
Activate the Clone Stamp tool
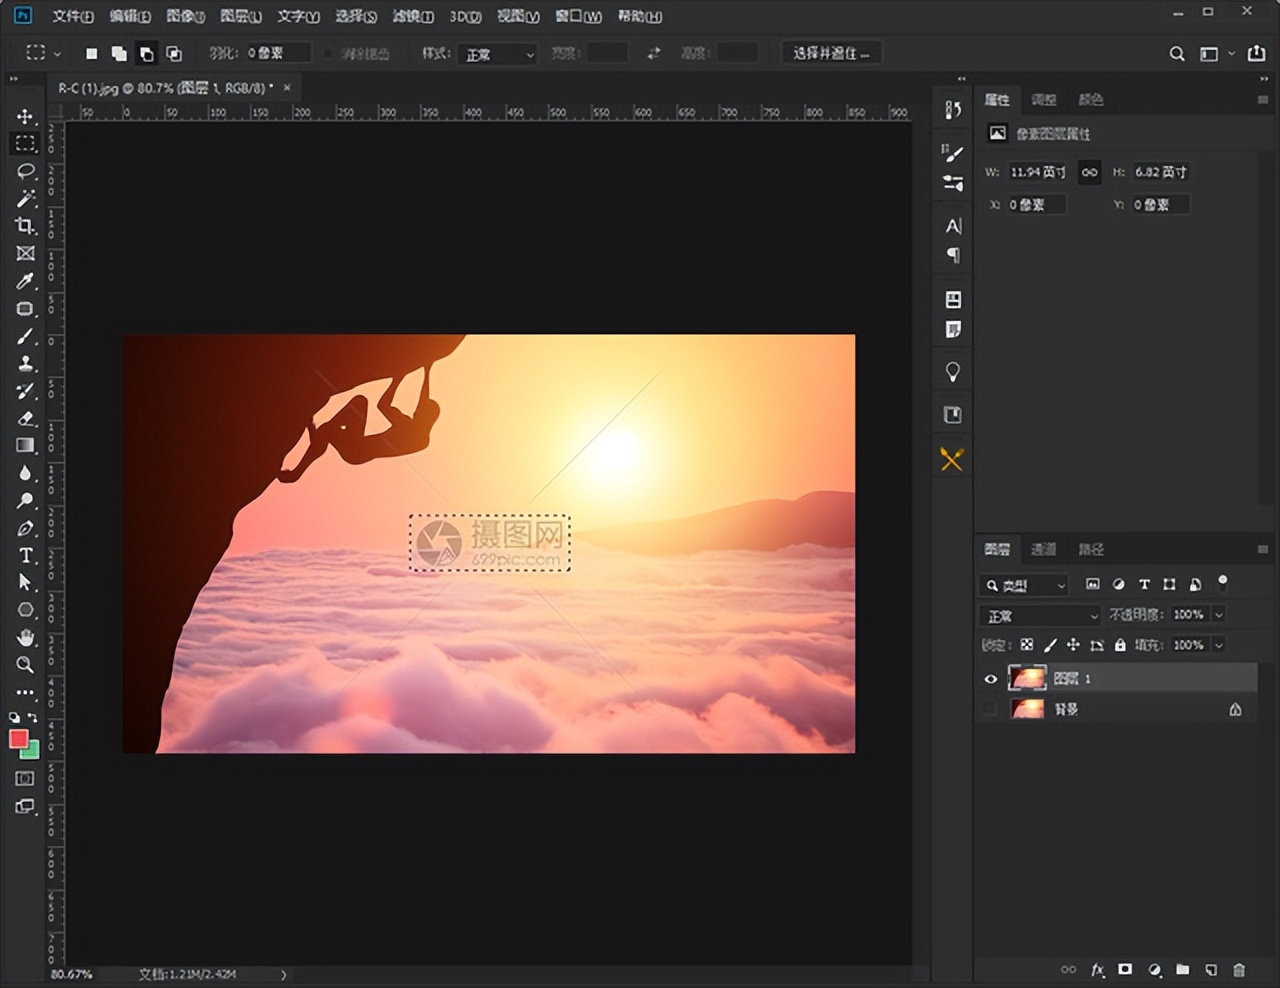pyautogui.click(x=25, y=364)
